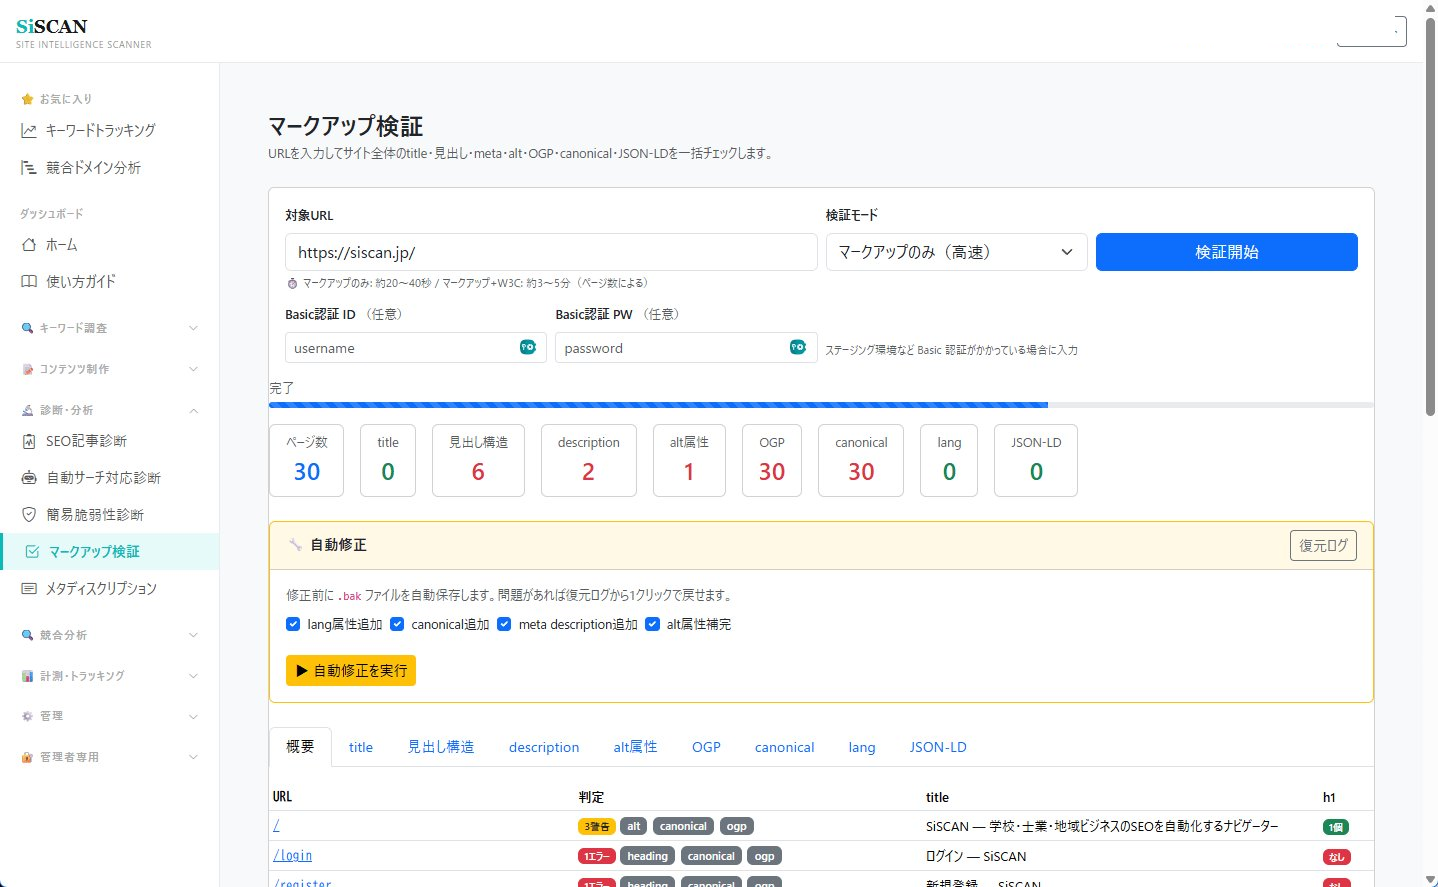The height and width of the screenshot is (887, 1438).
Task: Focus the Basic認証 PW password field
Action: pos(686,348)
